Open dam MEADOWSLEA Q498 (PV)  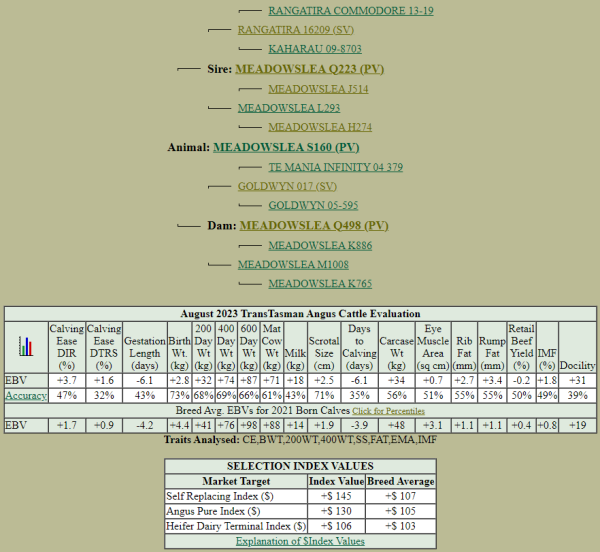pos(314,226)
